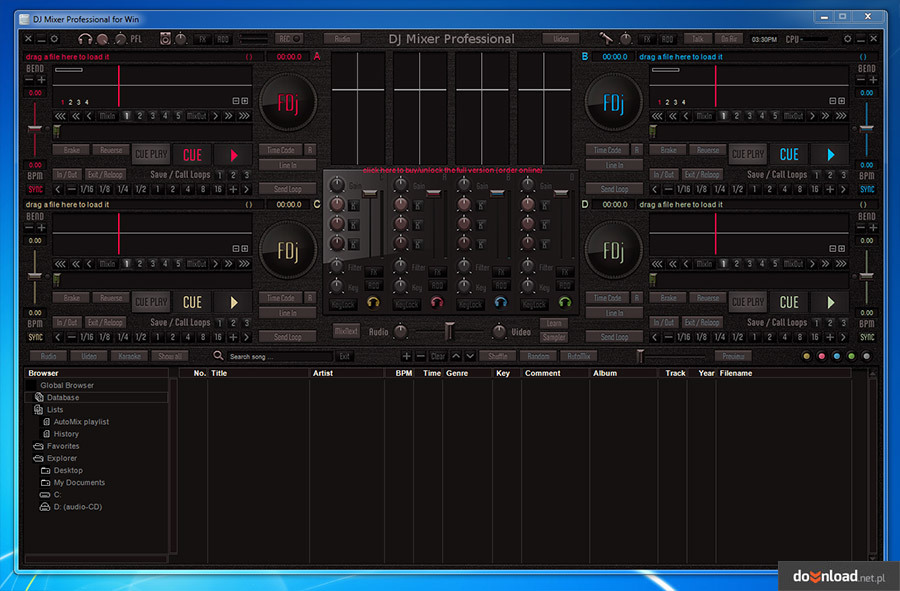Switch to Video tab above browser

89,356
